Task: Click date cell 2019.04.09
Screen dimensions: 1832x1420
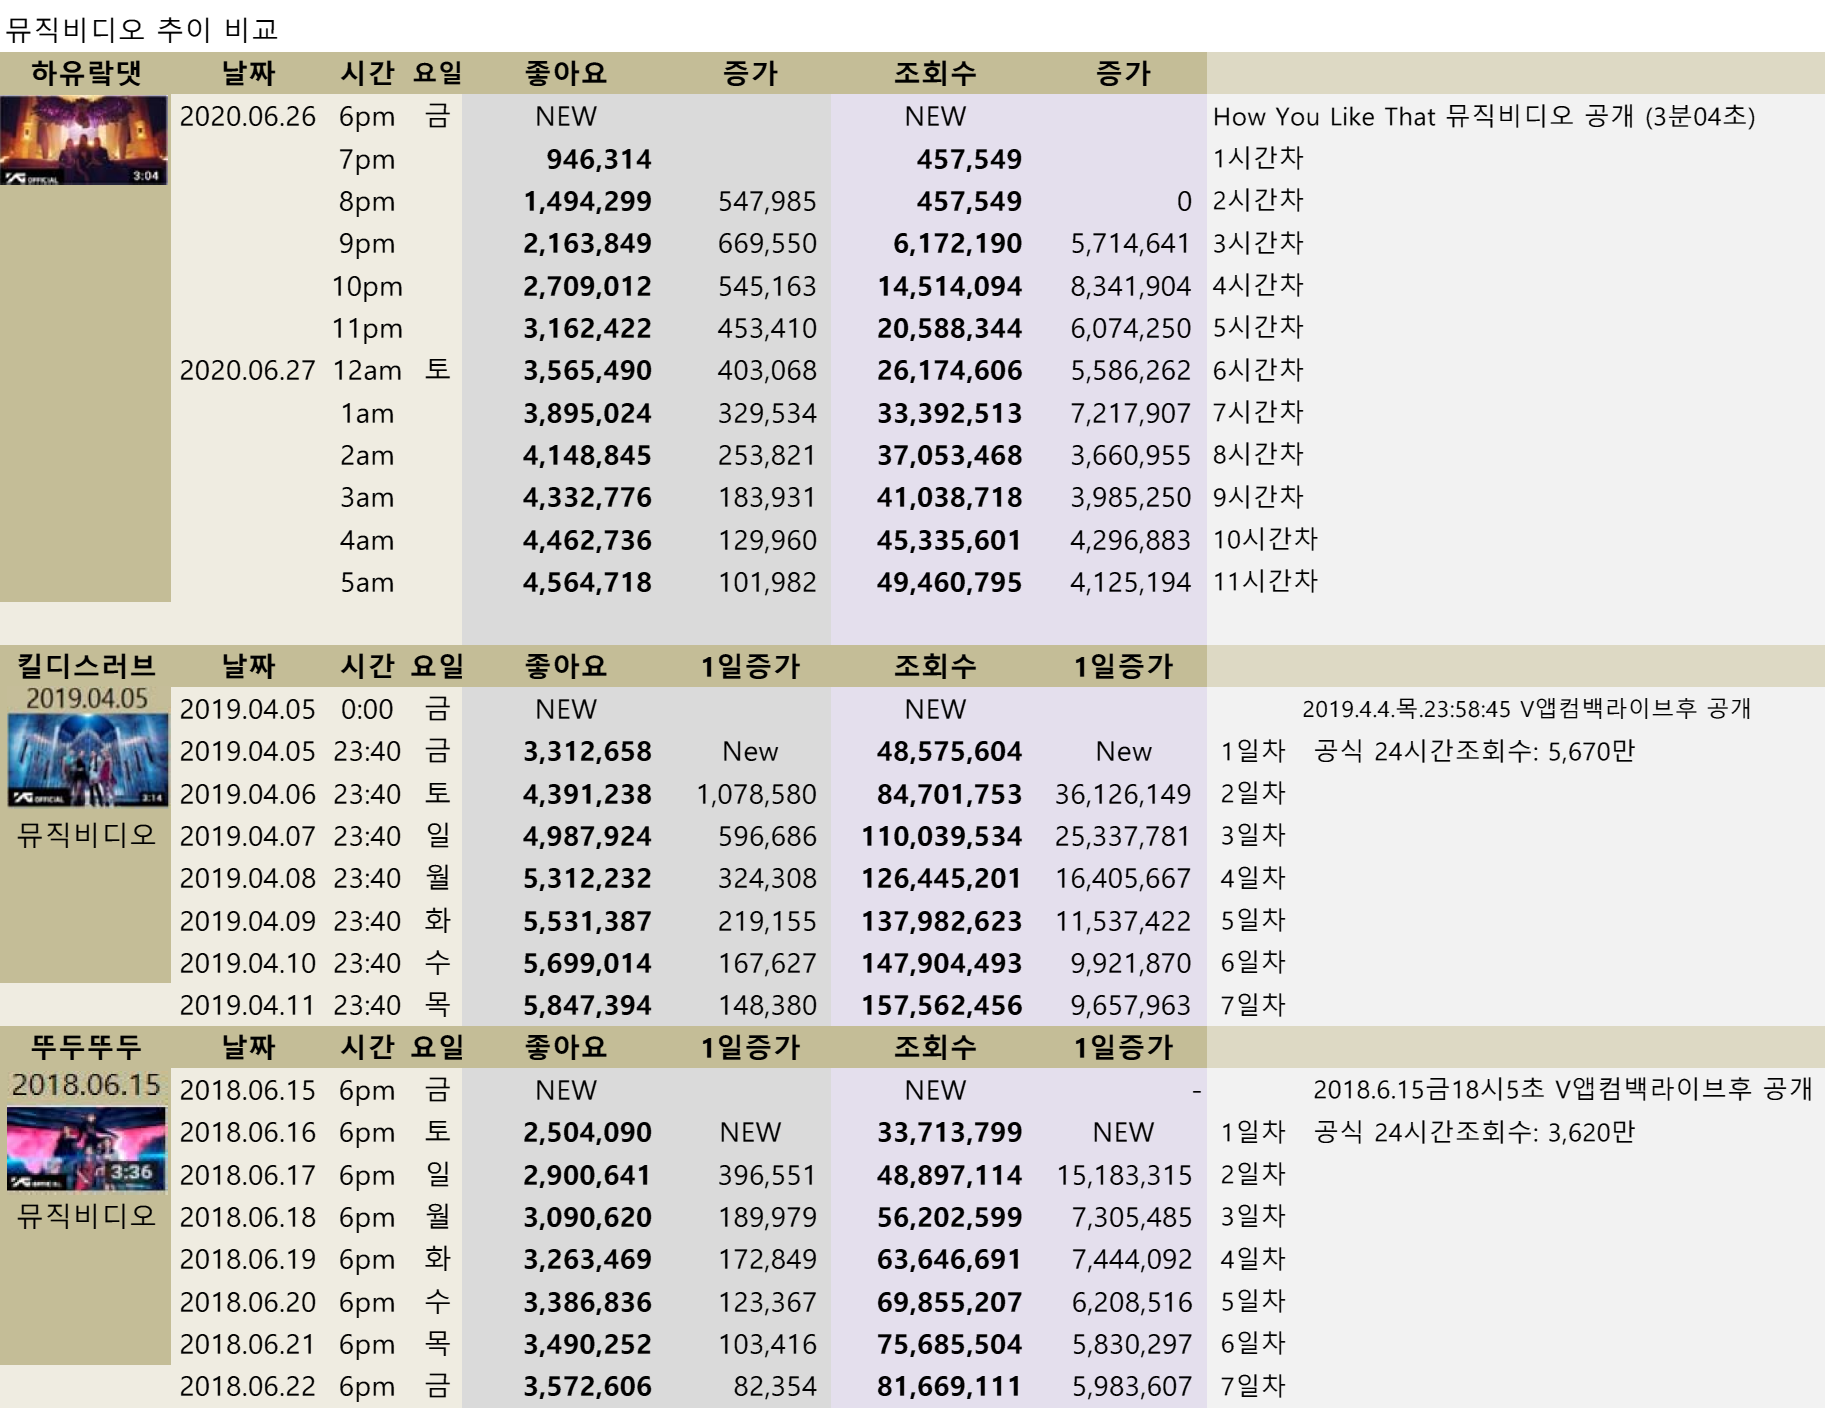Action: [247, 921]
